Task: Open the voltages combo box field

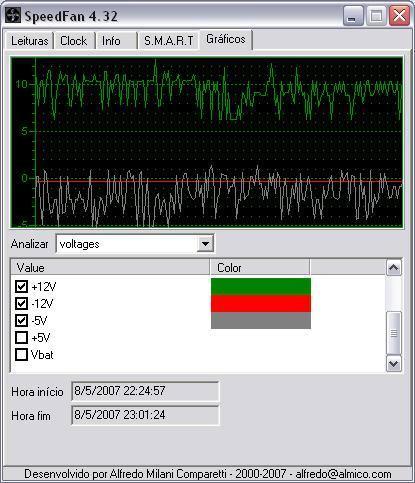Action: [x=135, y=244]
